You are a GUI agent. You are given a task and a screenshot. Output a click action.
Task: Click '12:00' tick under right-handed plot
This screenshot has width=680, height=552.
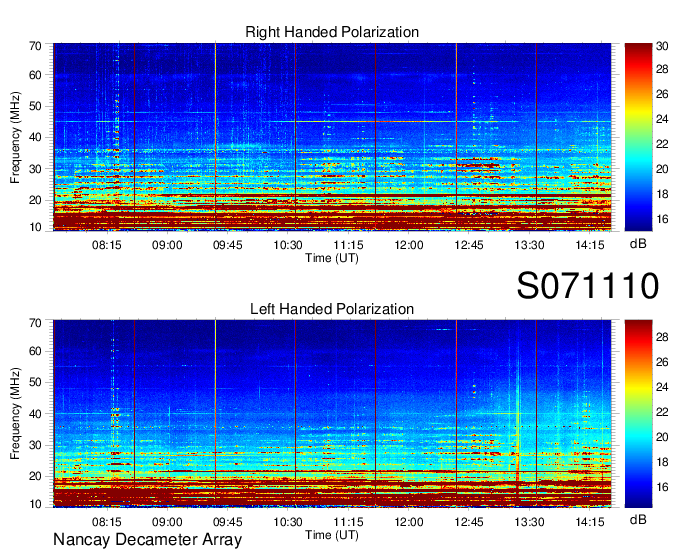409,245
